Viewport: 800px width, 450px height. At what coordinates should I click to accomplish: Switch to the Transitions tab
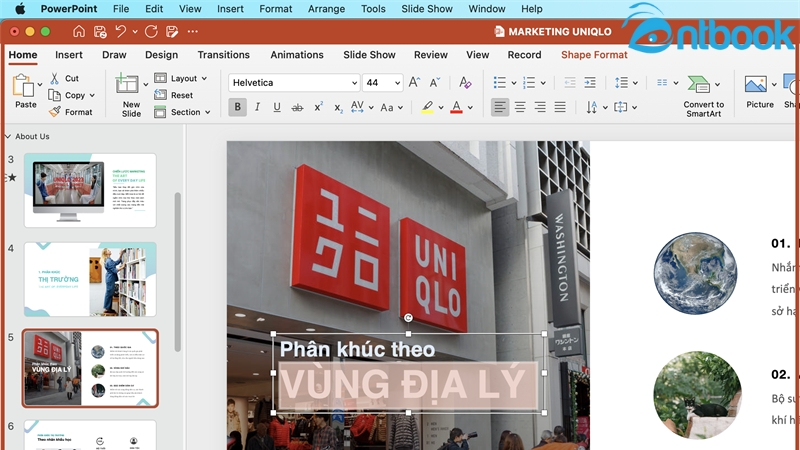(x=223, y=55)
